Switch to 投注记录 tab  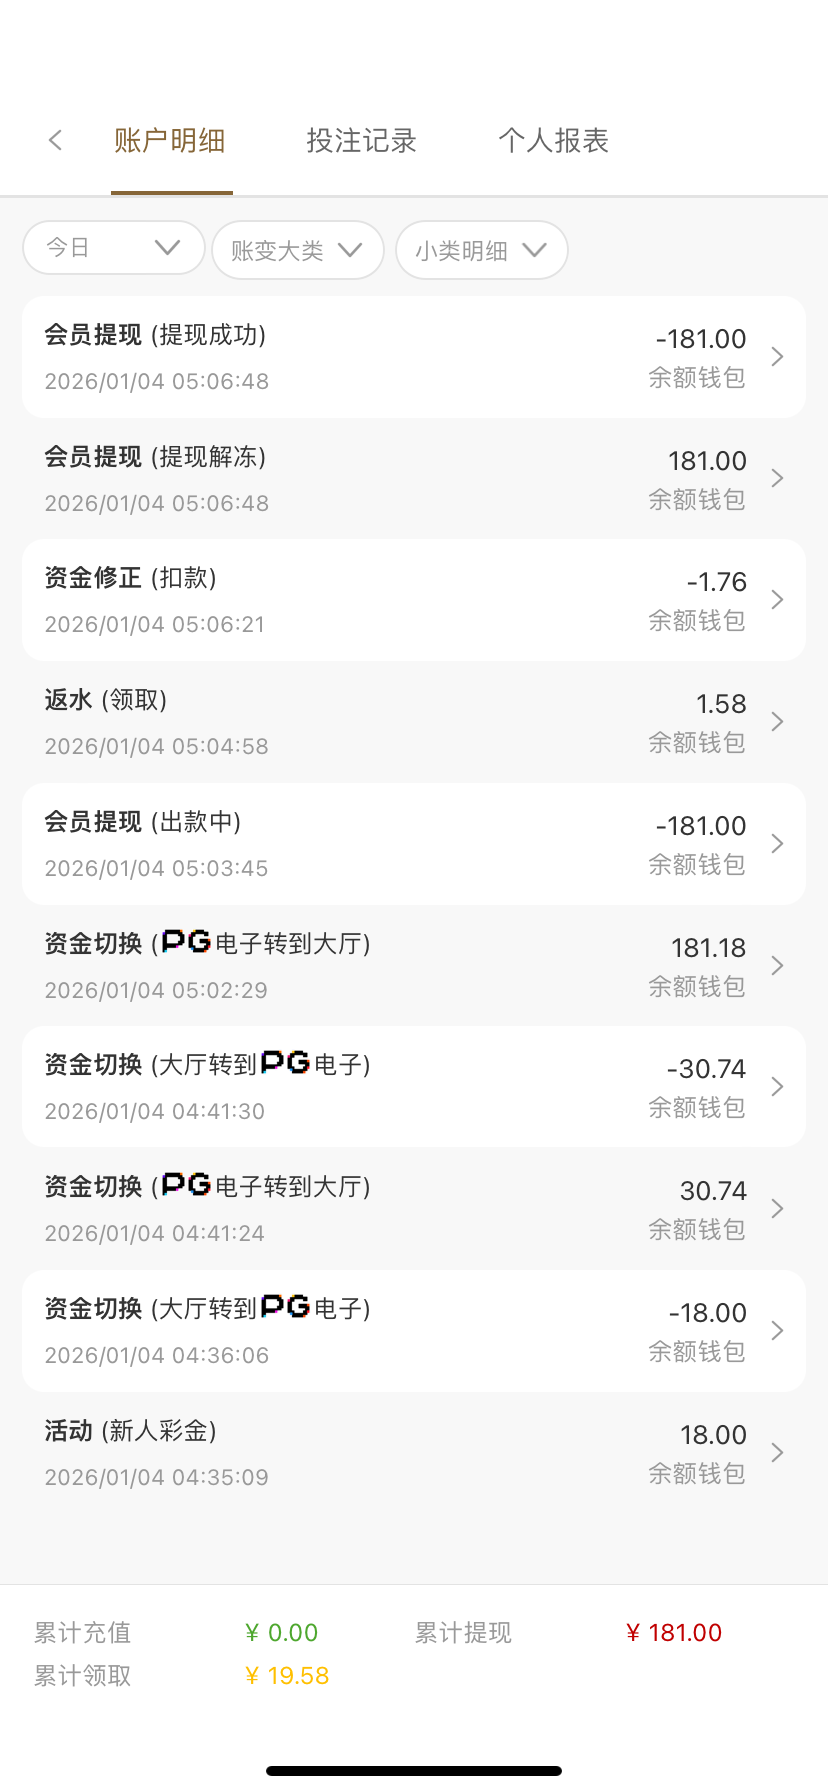point(361,141)
